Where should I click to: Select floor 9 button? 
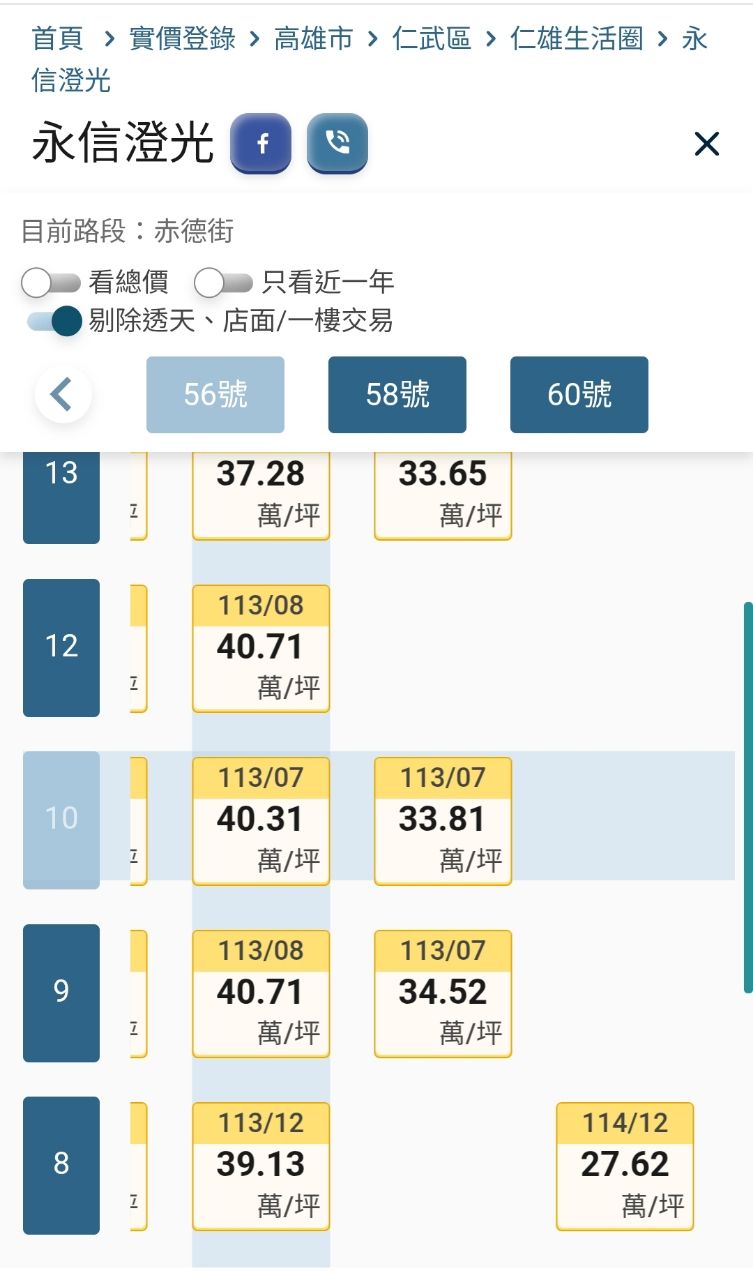tap(60, 991)
